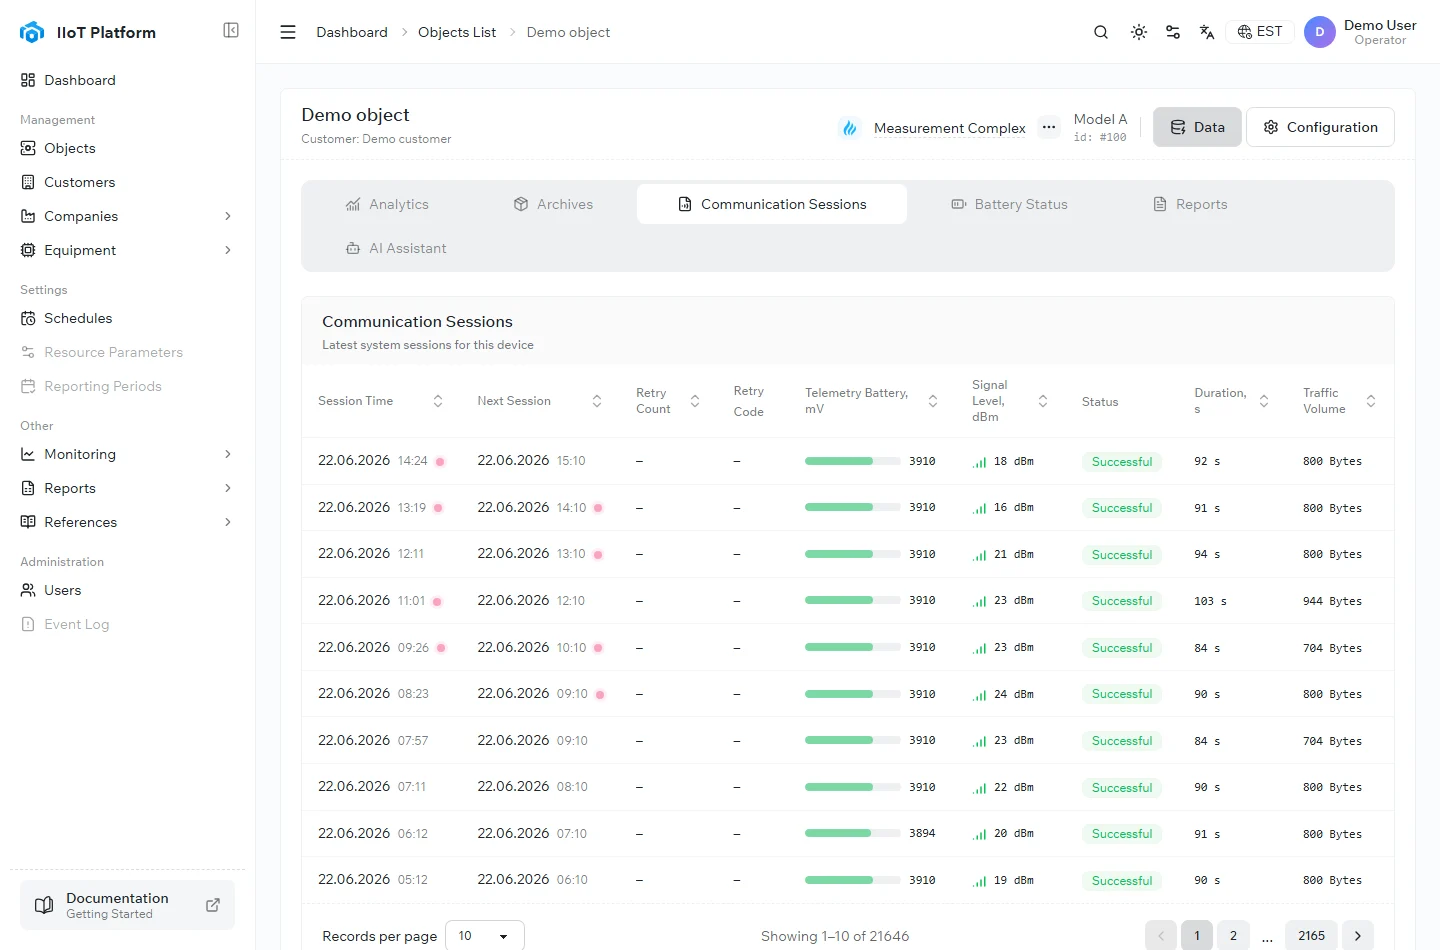The image size is (1440, 950).
Task: Click battery bar in 06:12 session row
Action: coord(853,833)
